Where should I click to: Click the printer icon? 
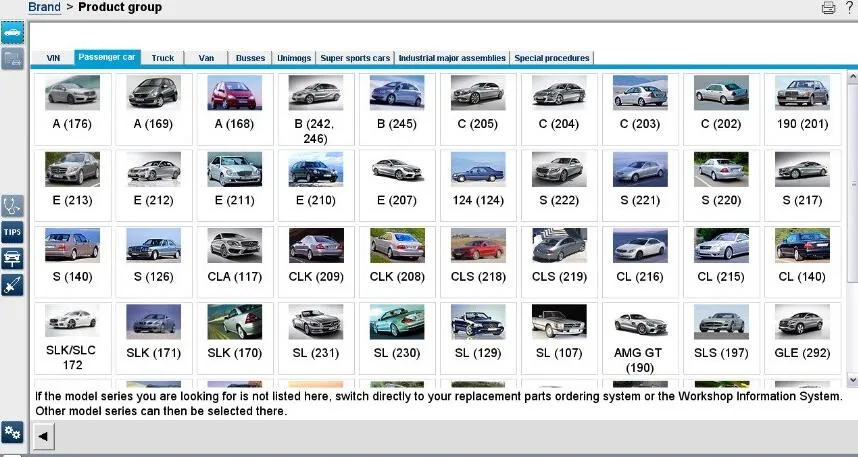[x=828, y=8]
